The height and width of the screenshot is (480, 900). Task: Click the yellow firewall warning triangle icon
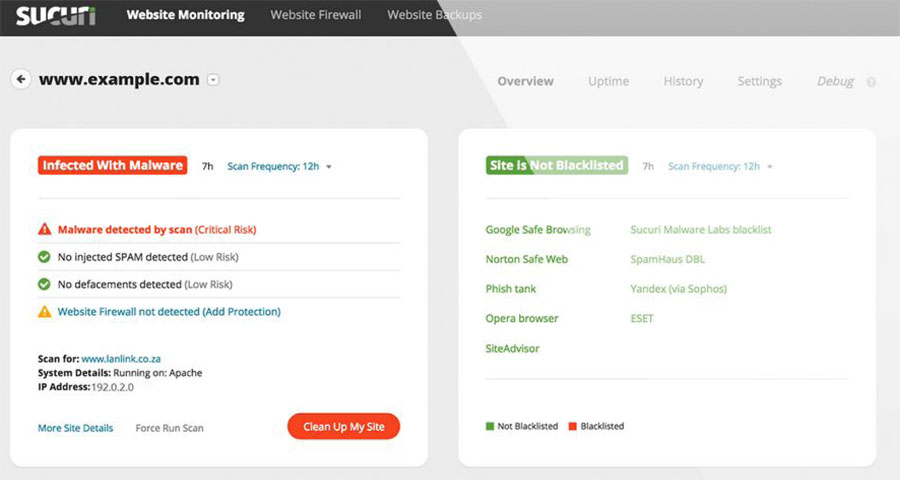tap(44, 312)
